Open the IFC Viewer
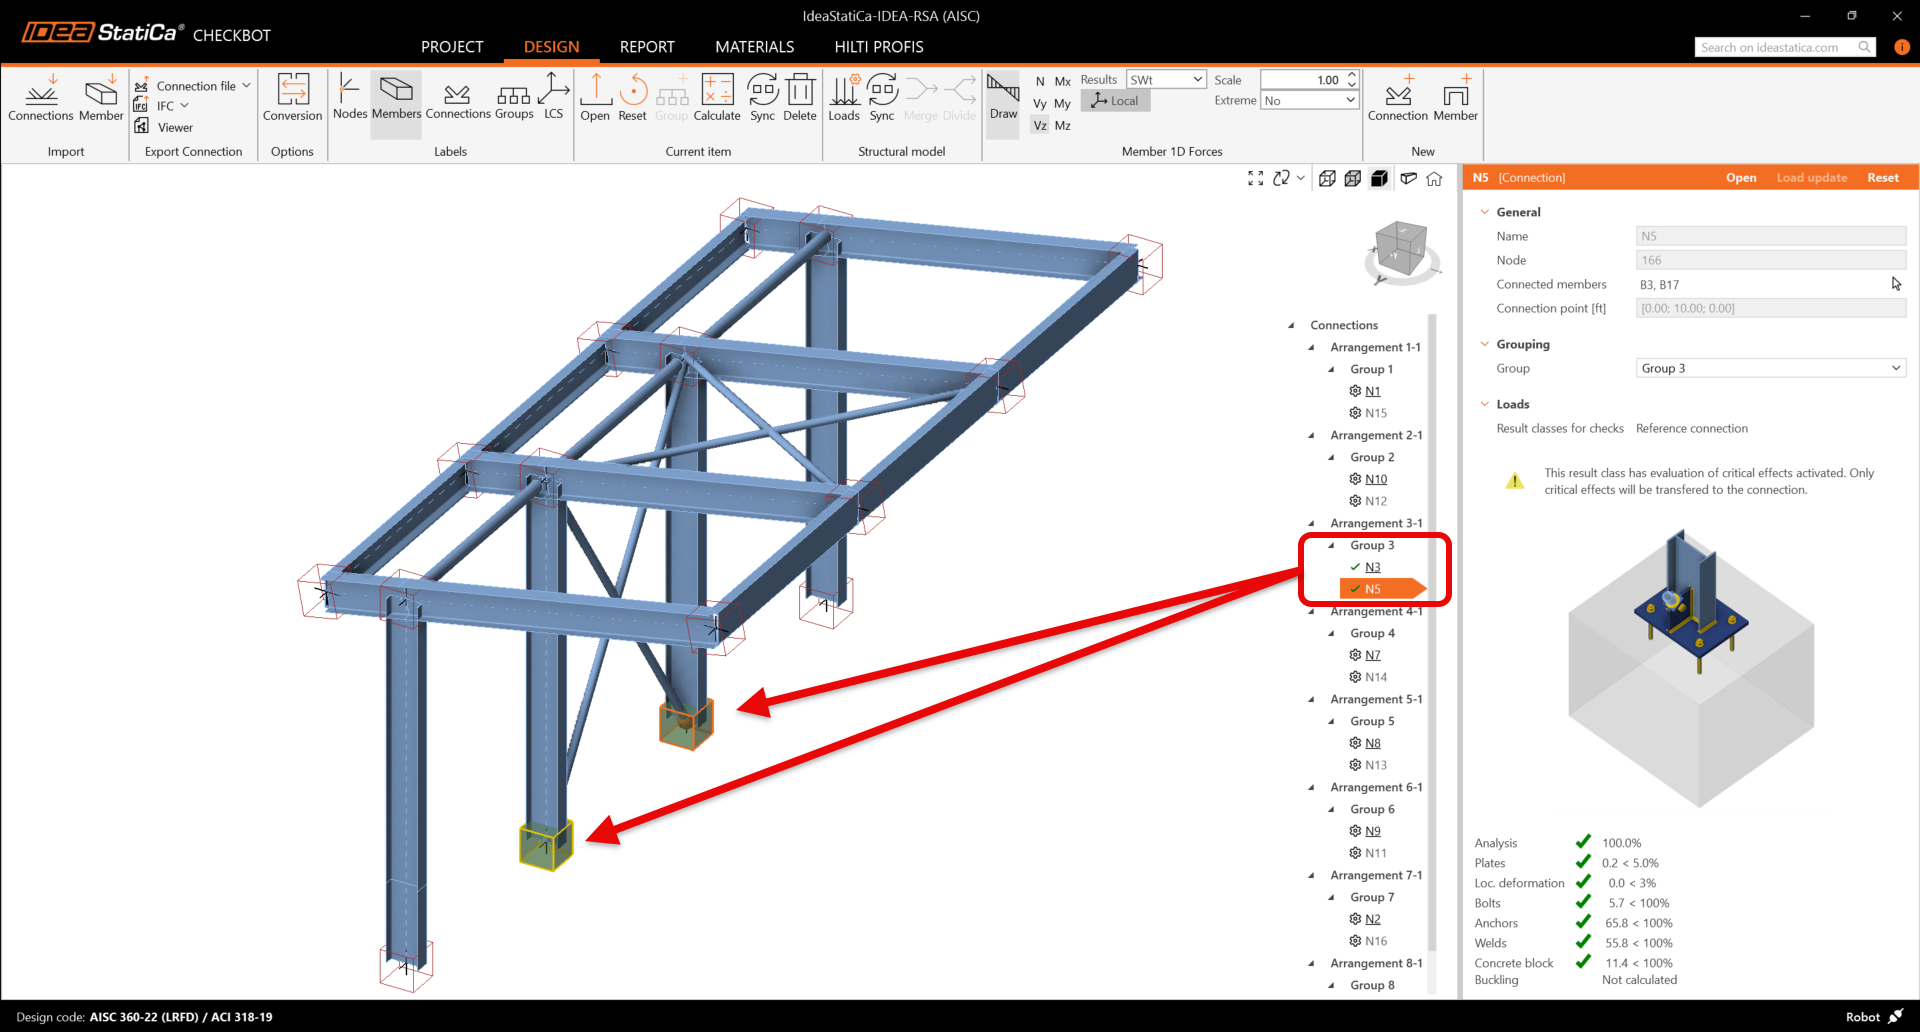 166,127
